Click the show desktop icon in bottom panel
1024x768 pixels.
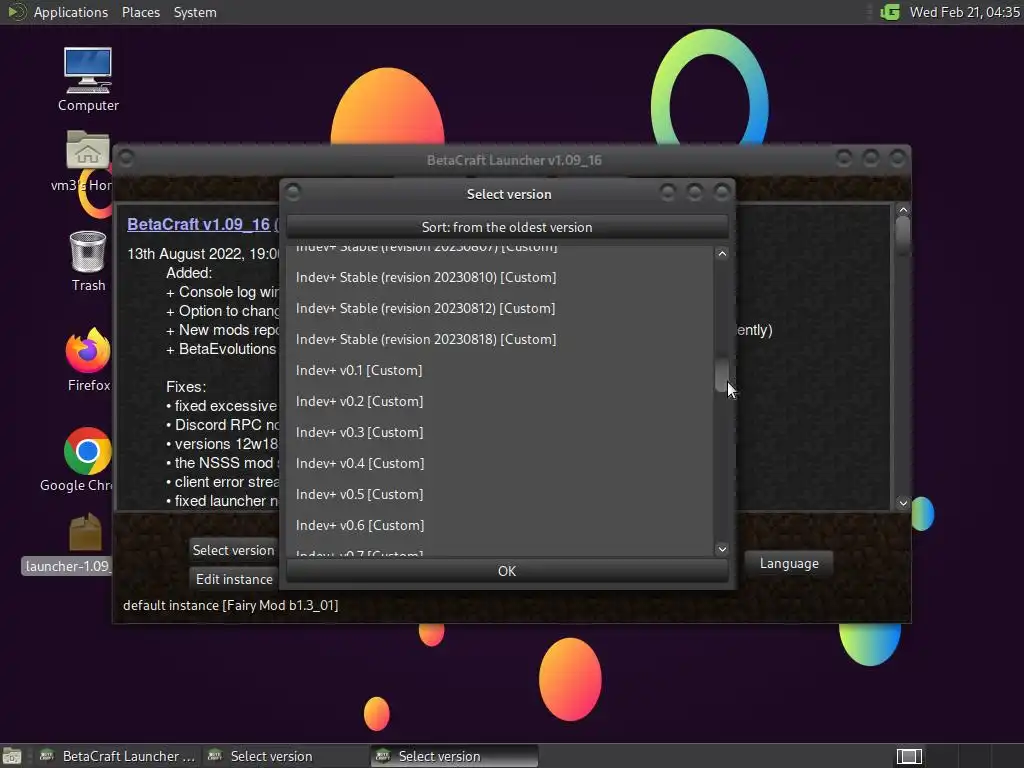[x=12, y=756]
